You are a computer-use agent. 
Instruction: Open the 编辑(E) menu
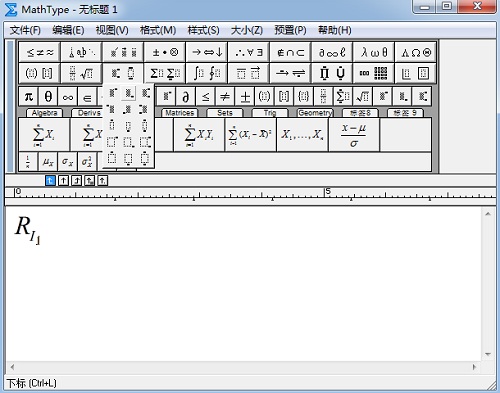coord(68,30)
